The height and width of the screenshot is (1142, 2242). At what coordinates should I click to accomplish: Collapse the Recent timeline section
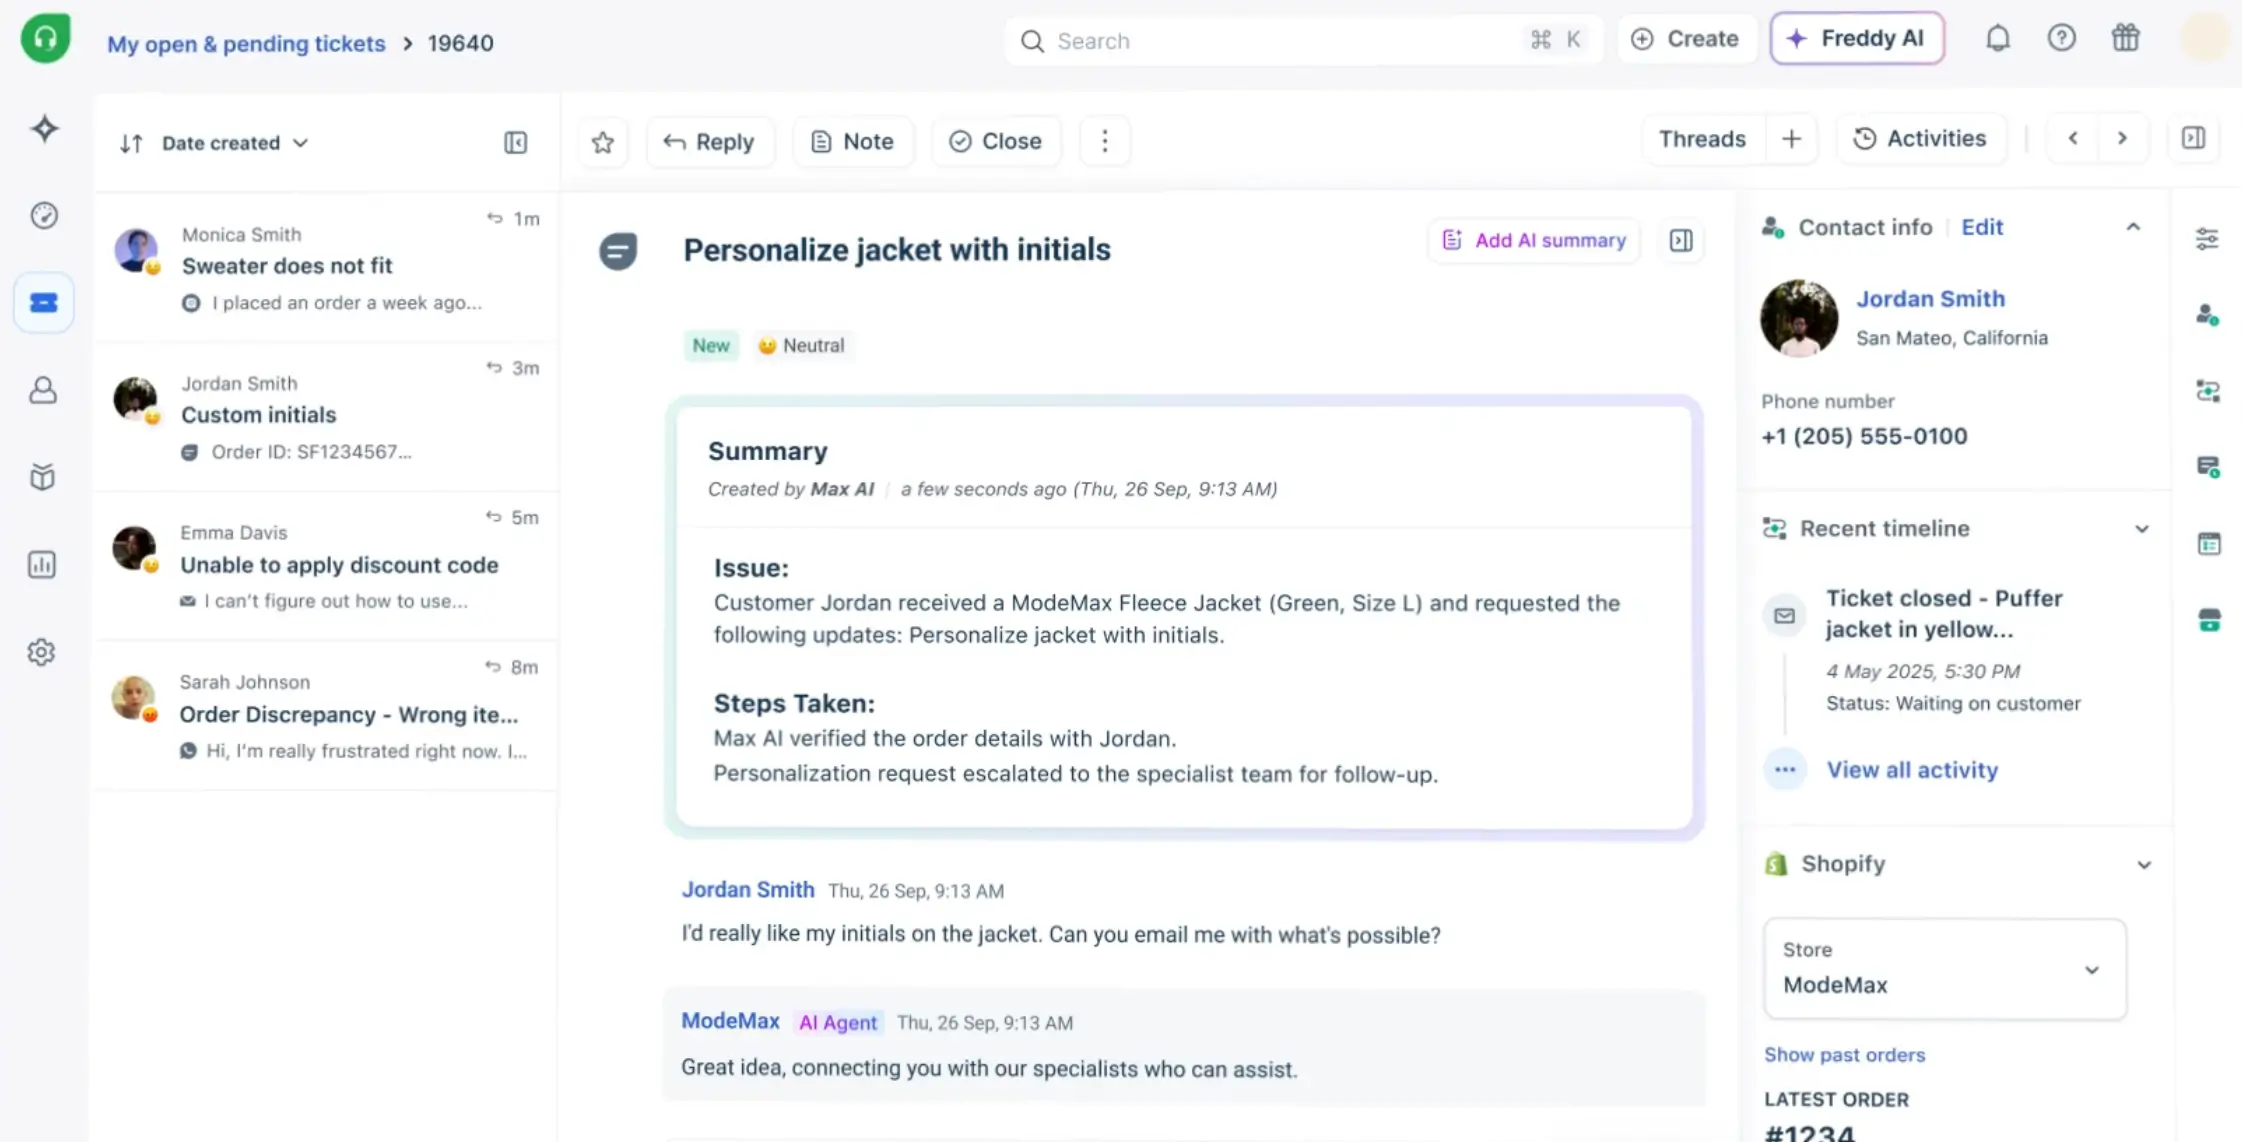[x=2141, y=528]
